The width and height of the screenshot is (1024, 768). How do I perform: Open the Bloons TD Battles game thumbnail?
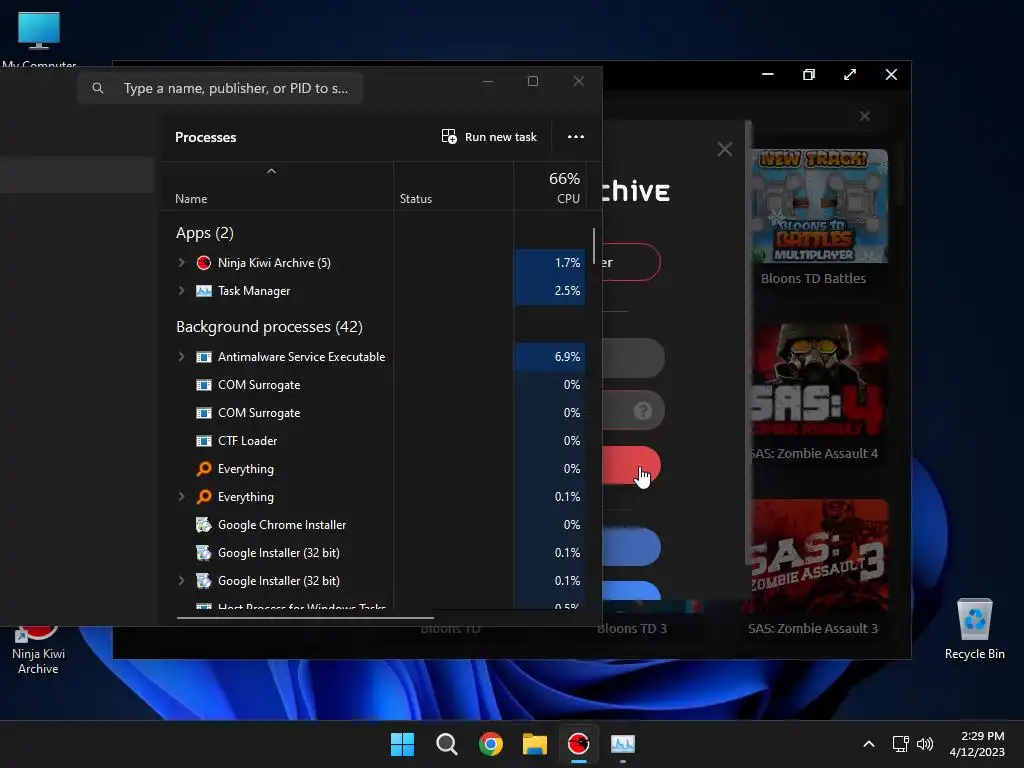point(820,206)
